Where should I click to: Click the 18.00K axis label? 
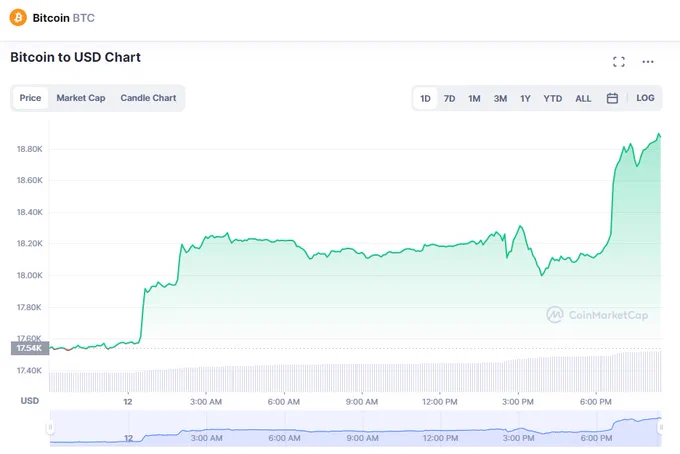[x=29, y=275]
